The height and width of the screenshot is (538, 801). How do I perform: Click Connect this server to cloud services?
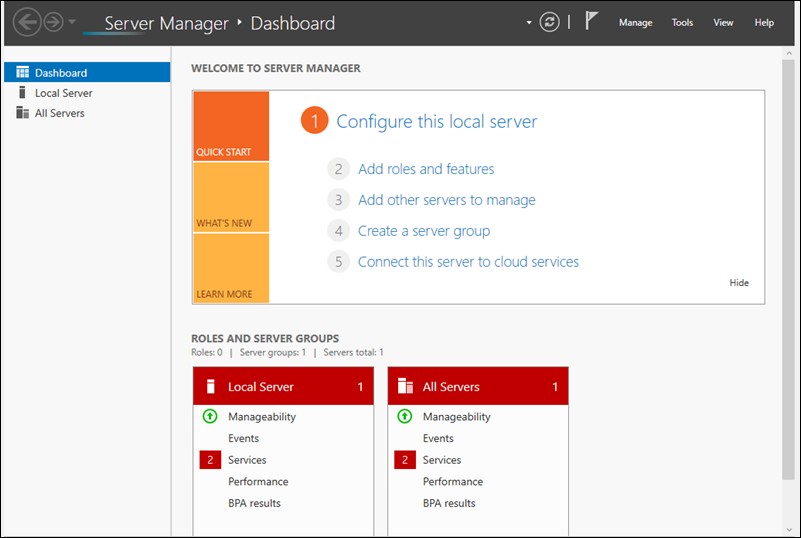click(468, 262)
